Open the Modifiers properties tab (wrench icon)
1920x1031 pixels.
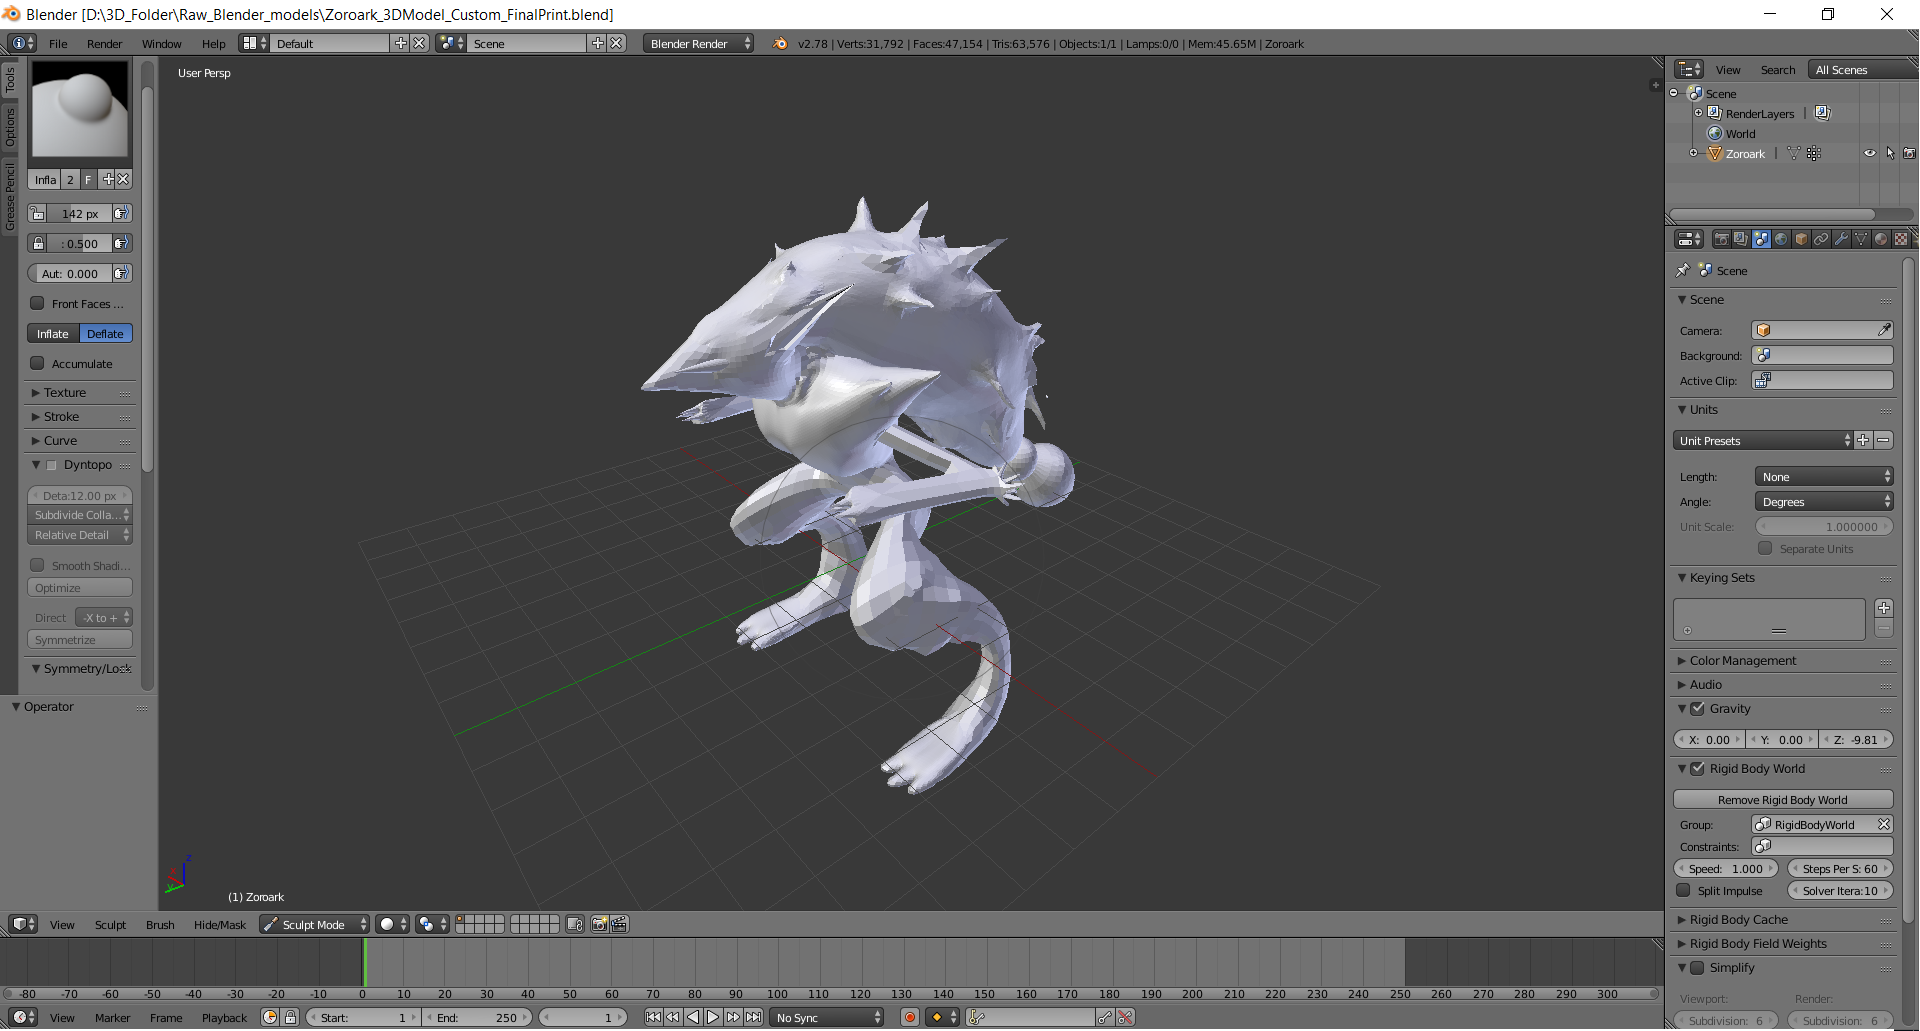(1841, 239)
